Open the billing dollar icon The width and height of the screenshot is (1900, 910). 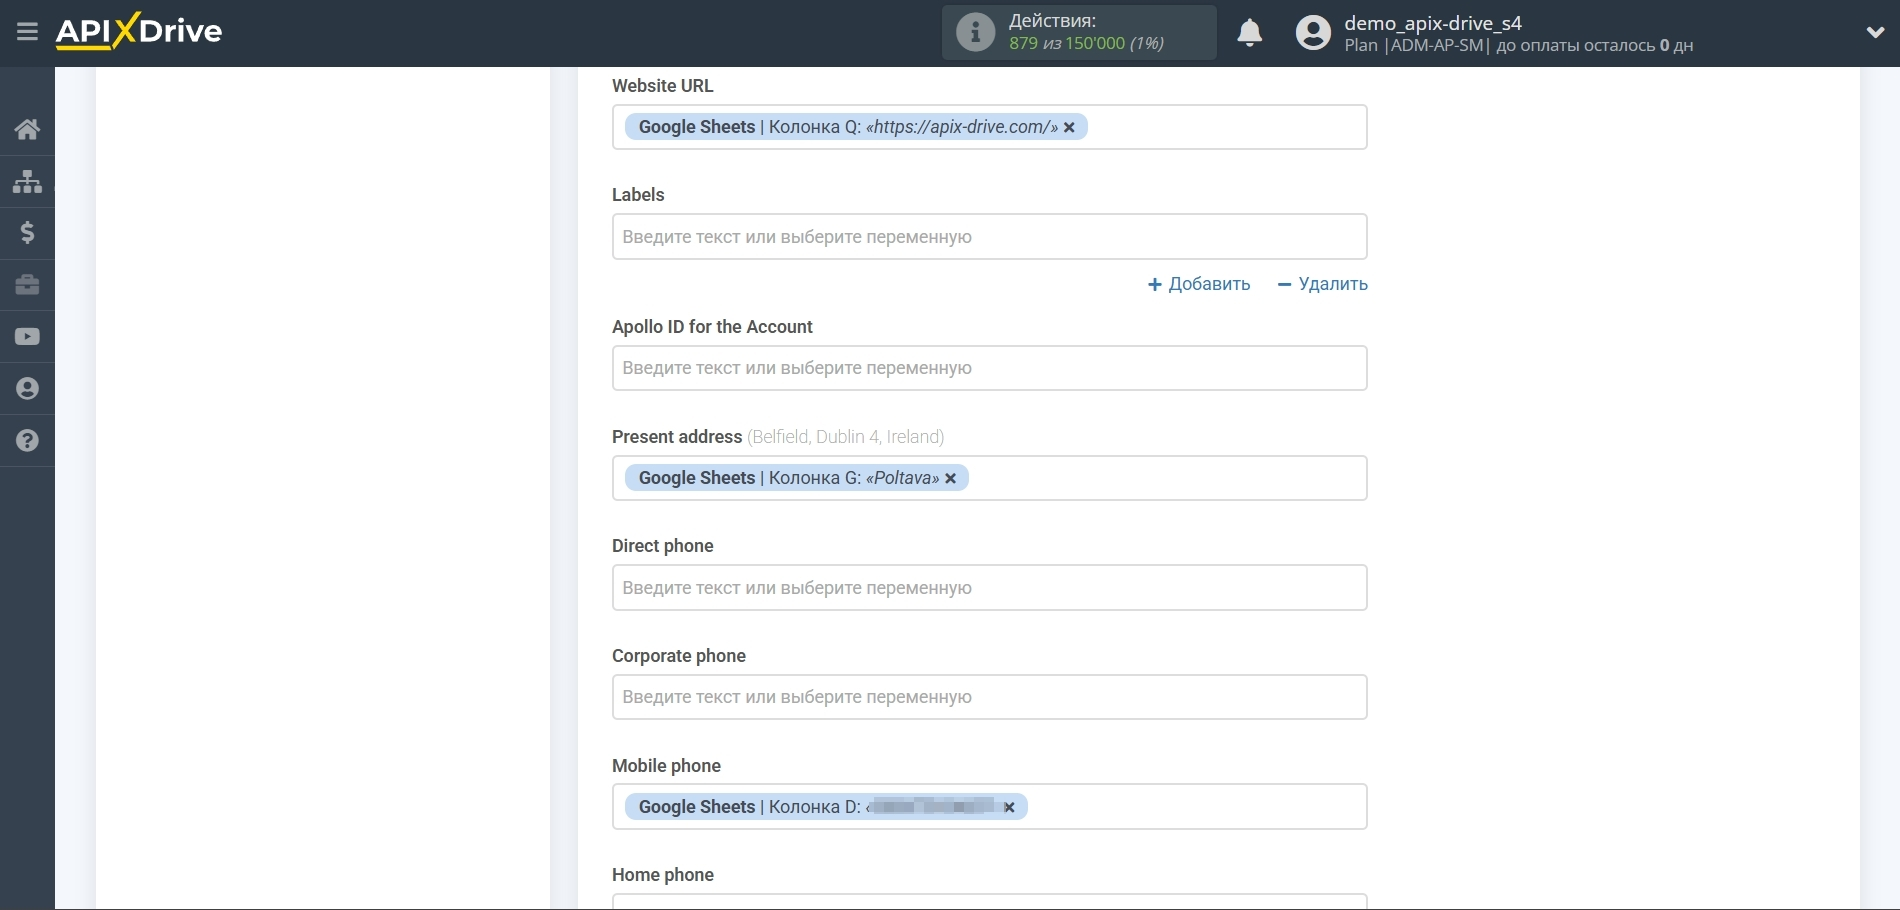[27, 233]
